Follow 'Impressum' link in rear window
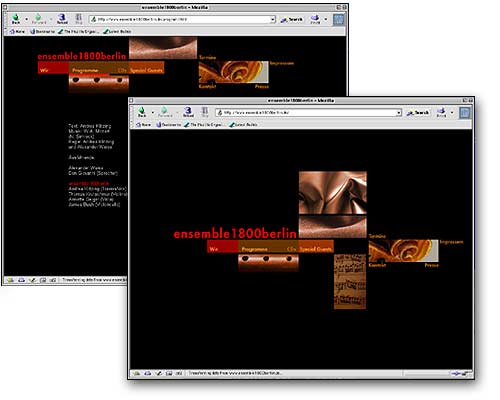The width and height of the screenshot is (500, 400). (282, 63)
